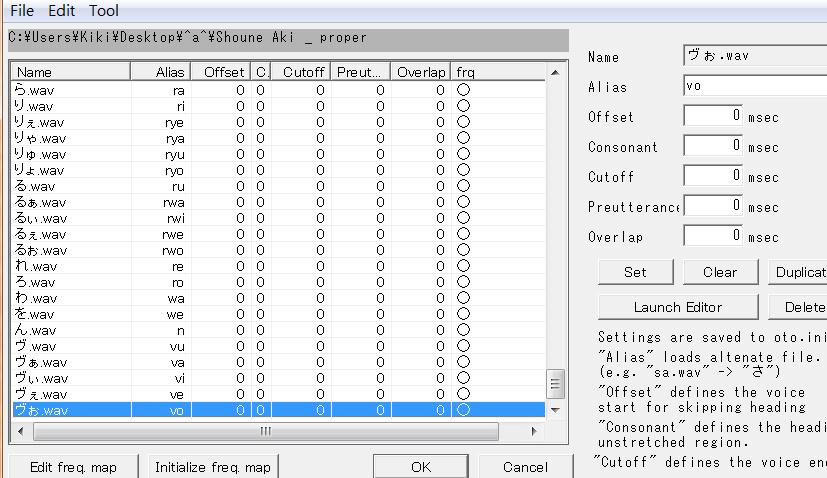Image resolution: width=827 pixels, height=478 pixels.
Task: Click the Consonant msec field
Action: pyautogui.click(x=713, y=145)
